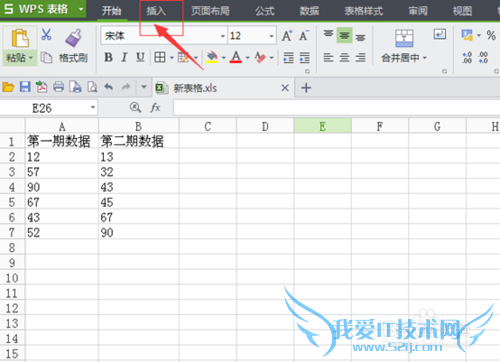The width and height of the screenshot is (500, 362).
Task: Click the Cut scissors icon
Action: (x=46, y=34)
